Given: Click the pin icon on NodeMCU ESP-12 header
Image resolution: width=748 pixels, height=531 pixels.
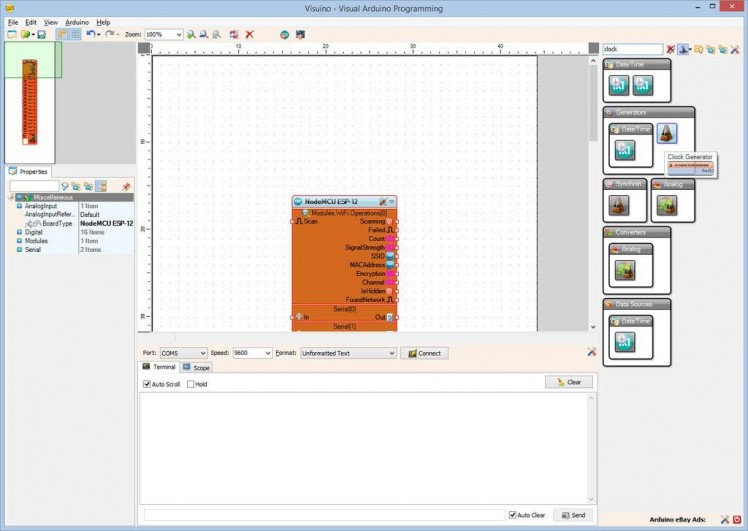Looking at the screenshot, I should click(x=382, y=202).
